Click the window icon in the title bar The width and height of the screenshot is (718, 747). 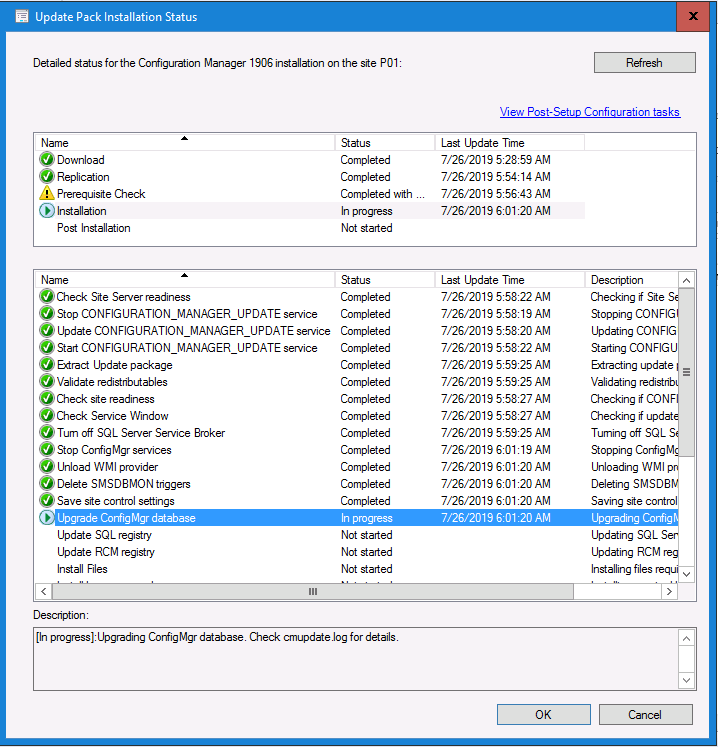point(22,17)
